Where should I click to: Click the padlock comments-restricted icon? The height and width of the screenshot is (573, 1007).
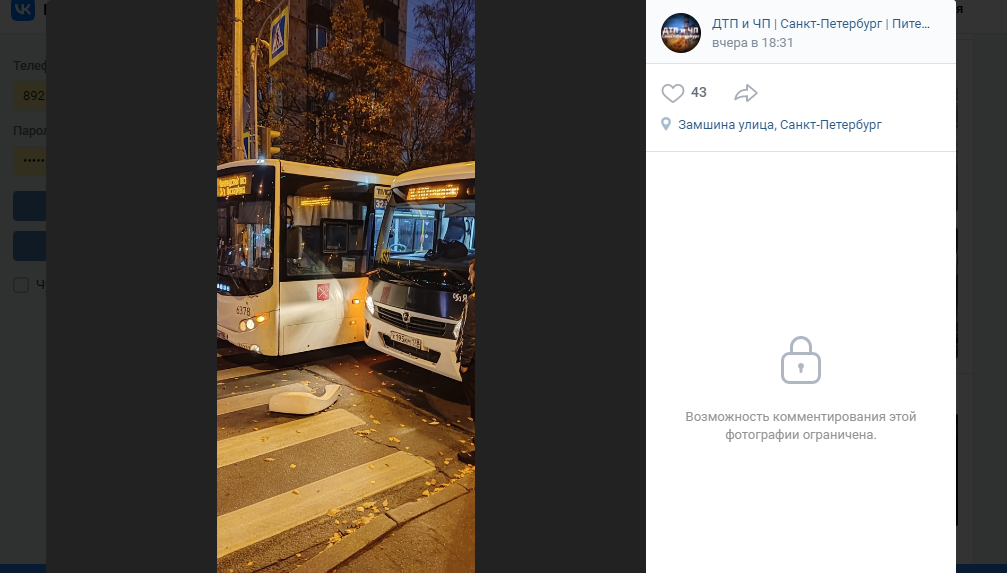[800, 360]
